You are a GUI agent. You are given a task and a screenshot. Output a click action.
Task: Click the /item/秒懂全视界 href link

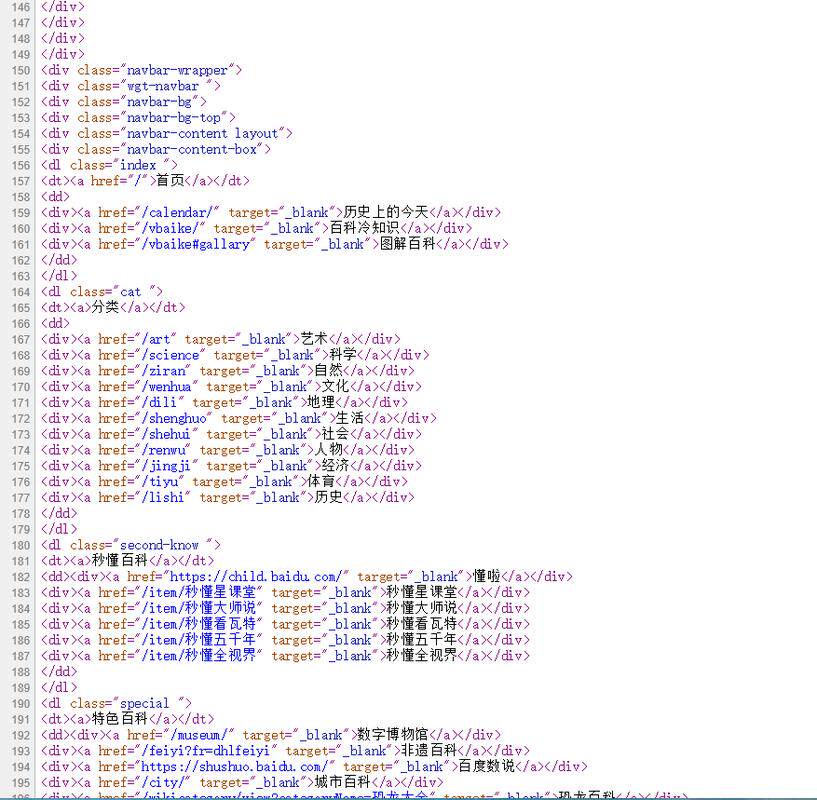[199, 656]
